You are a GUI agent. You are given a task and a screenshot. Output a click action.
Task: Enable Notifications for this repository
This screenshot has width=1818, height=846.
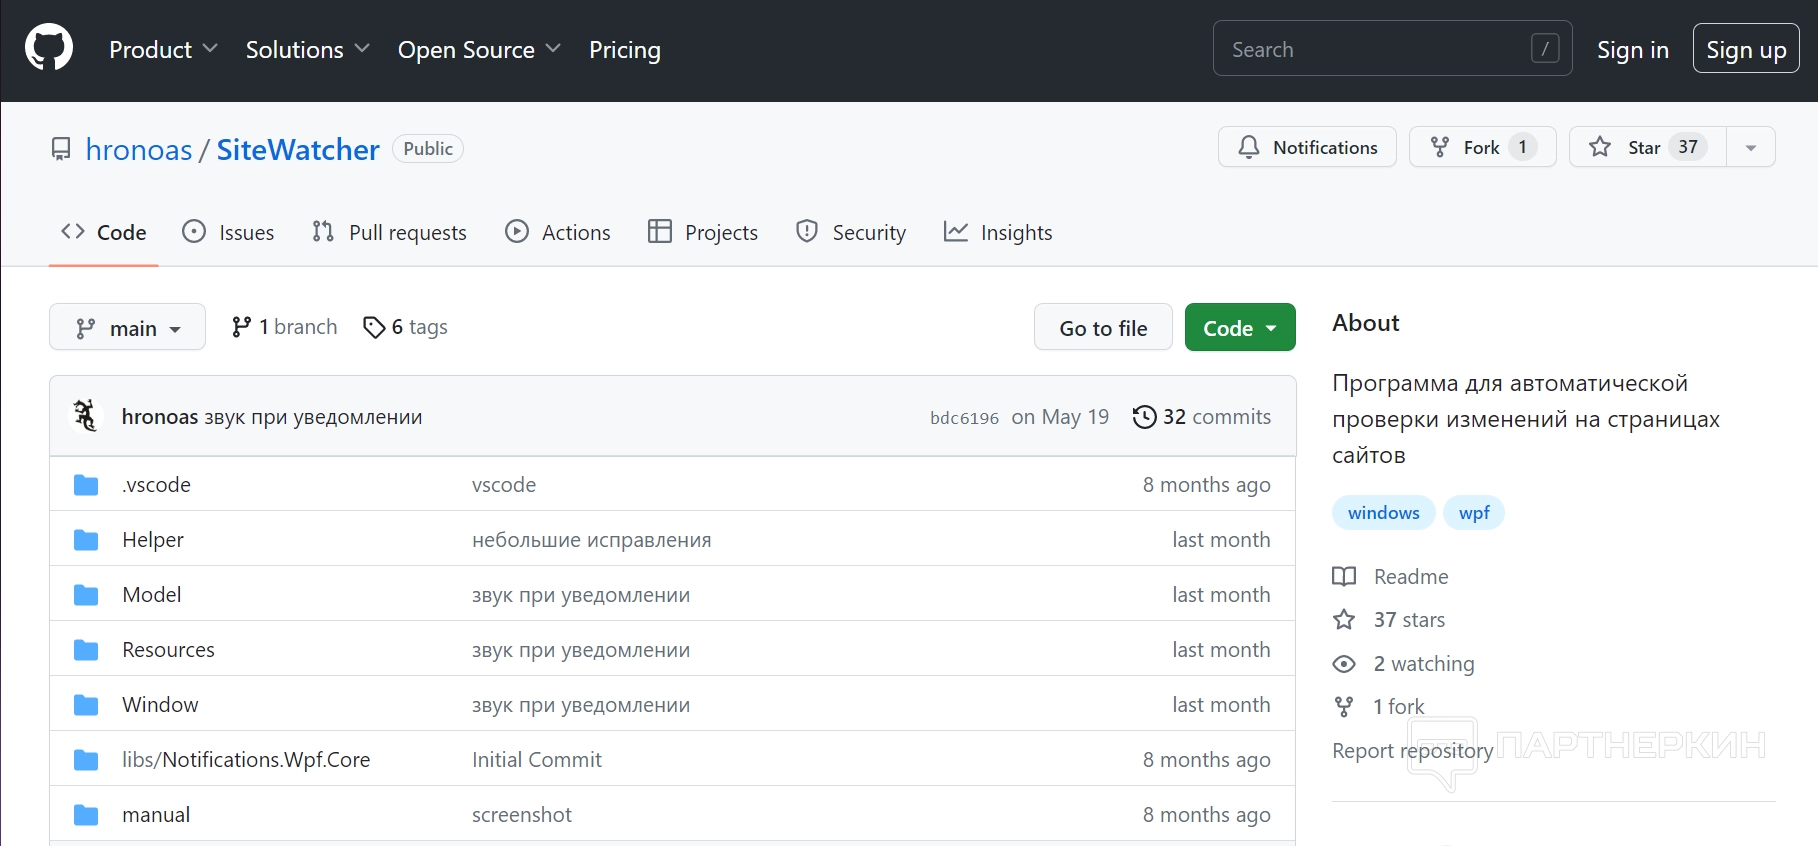[1307, 148]
